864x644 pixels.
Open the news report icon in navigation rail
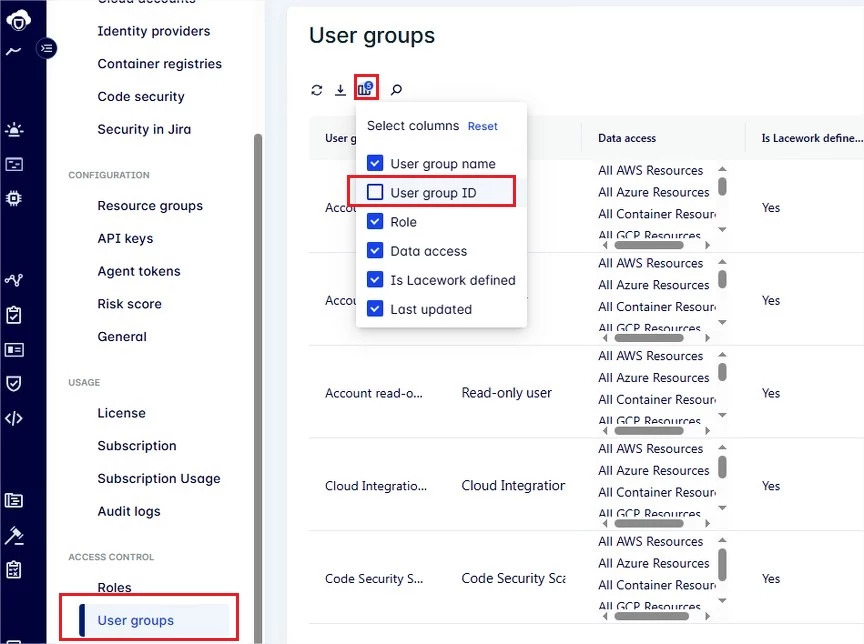coord(14,500)
